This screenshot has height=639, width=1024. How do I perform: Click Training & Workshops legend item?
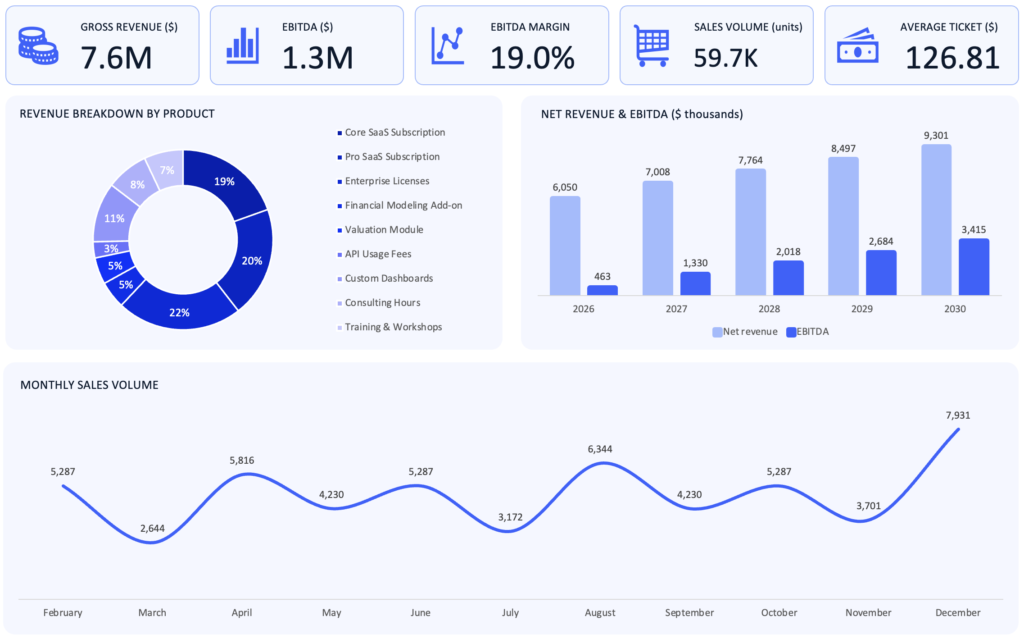[x=392, y=327]
